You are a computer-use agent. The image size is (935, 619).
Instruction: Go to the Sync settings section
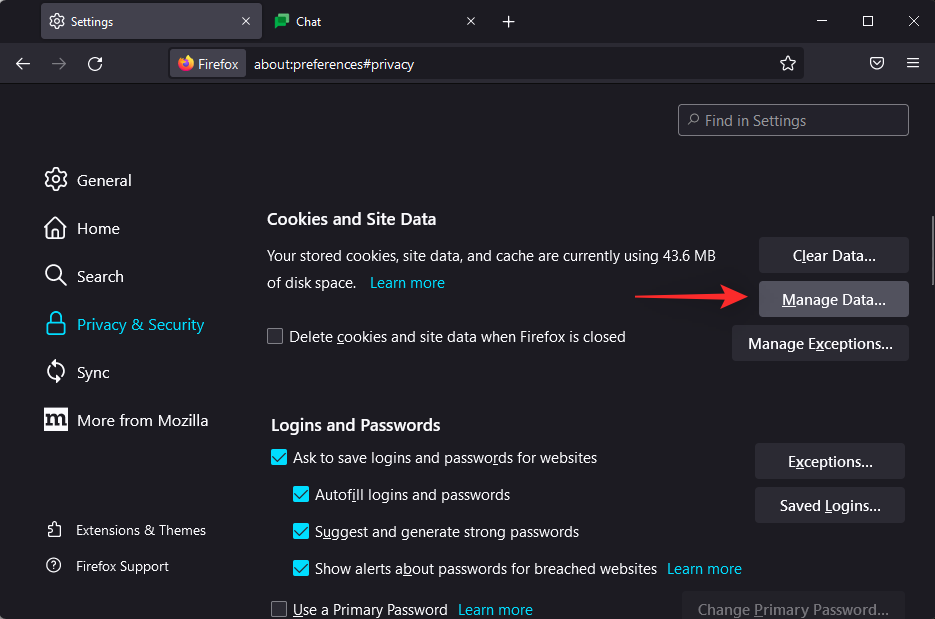(92, 373)
